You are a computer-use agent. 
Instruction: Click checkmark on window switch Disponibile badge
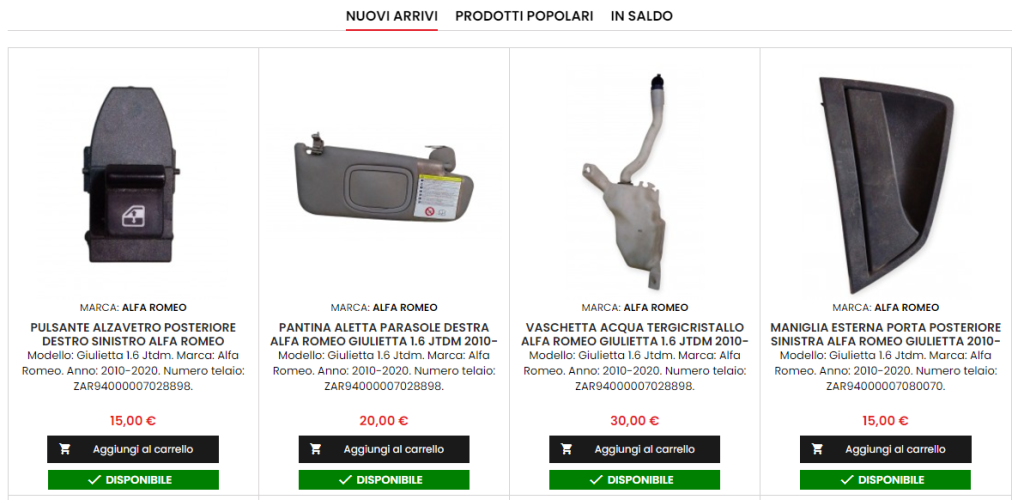click(x=95, y=480)
